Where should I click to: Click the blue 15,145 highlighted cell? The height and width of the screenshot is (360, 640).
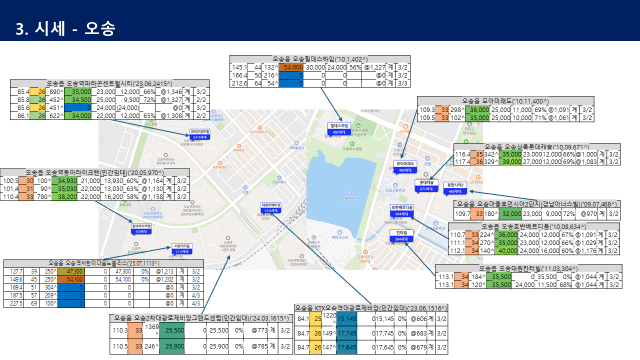click(347, 319)
